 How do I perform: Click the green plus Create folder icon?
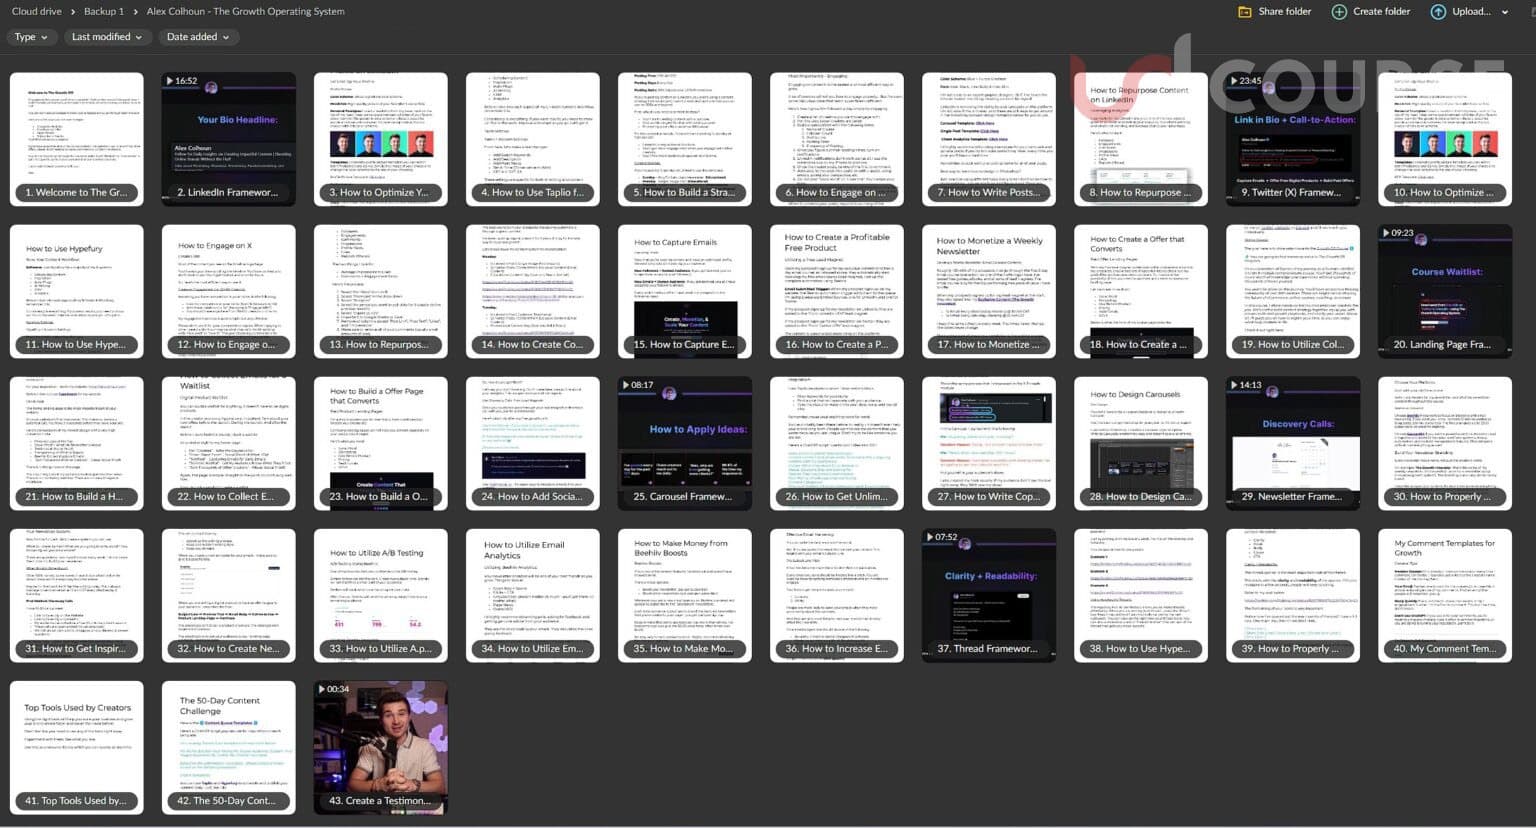(x=1339, y=12)
